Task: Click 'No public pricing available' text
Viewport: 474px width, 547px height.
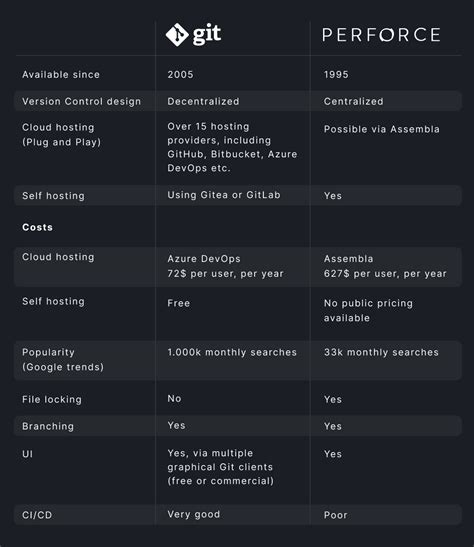Action: tap(368, 310)
